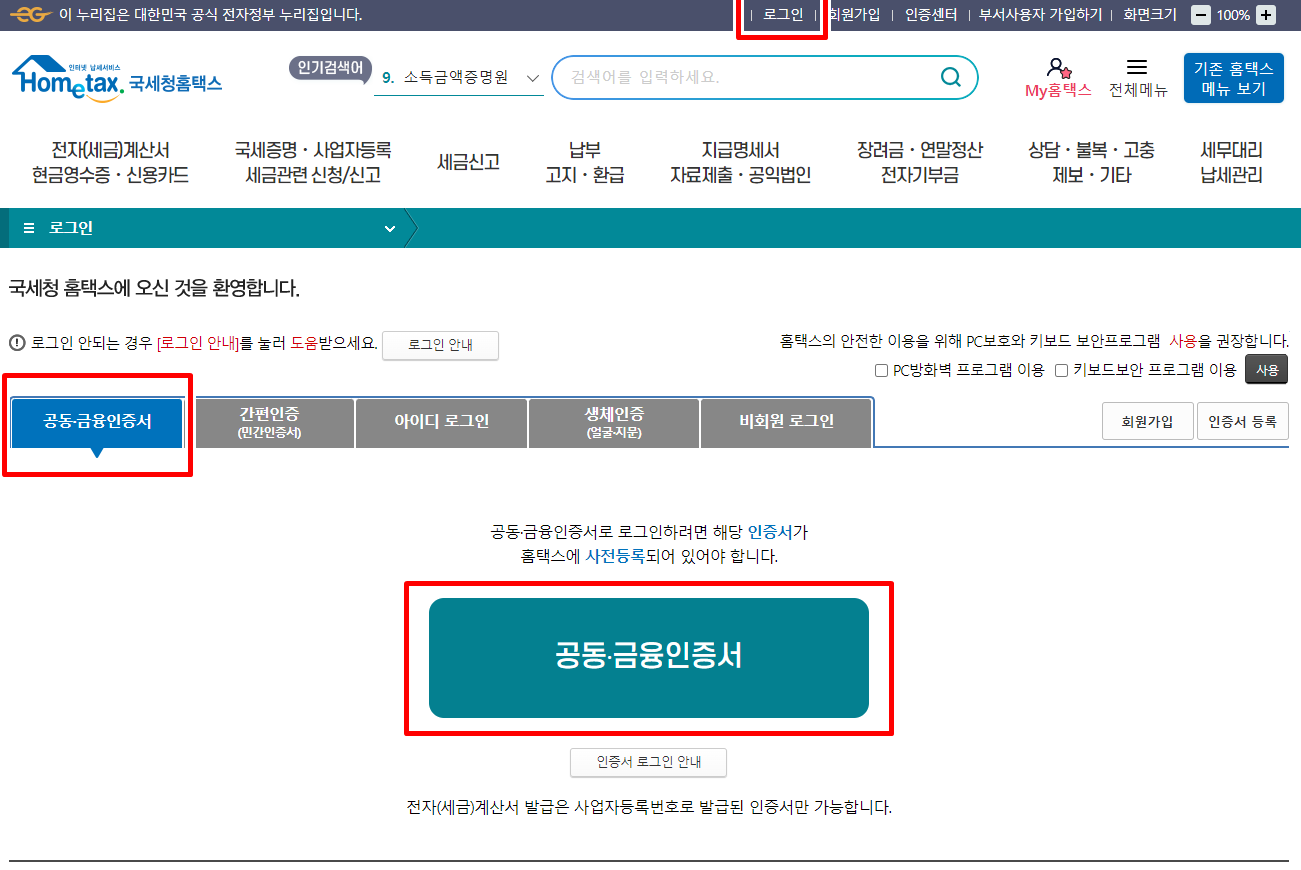The height and width of the screenshot is (870, 1301).
Task: Select the 공동·금융인증서 tab
Action: pos(97,422)
